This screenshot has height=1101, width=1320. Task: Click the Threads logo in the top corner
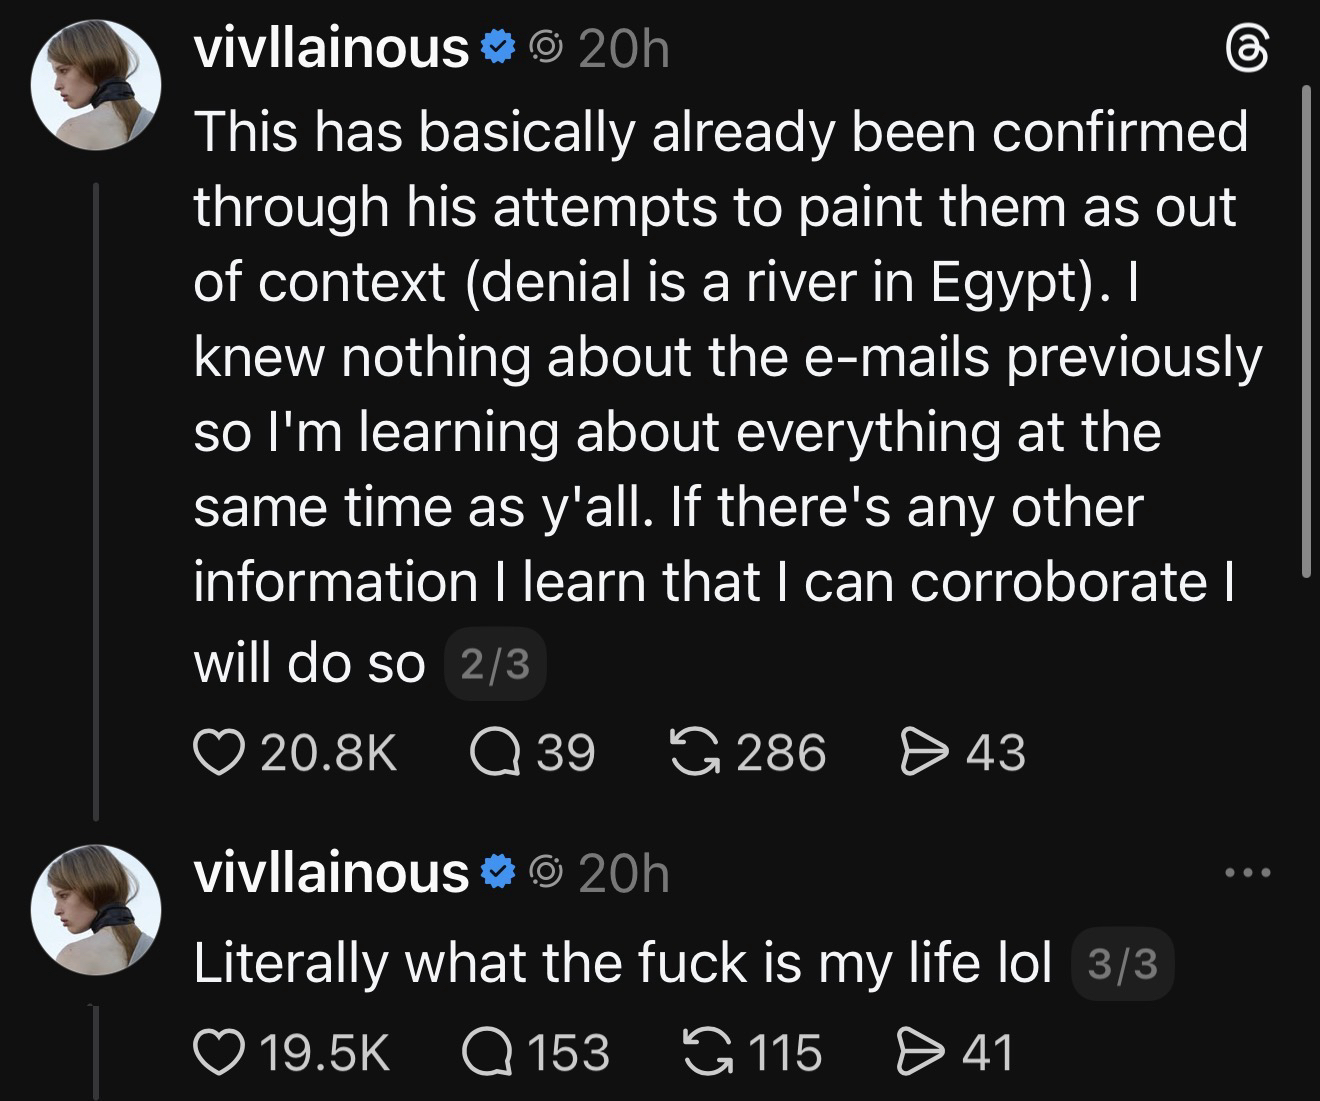tap(1250, 50)
